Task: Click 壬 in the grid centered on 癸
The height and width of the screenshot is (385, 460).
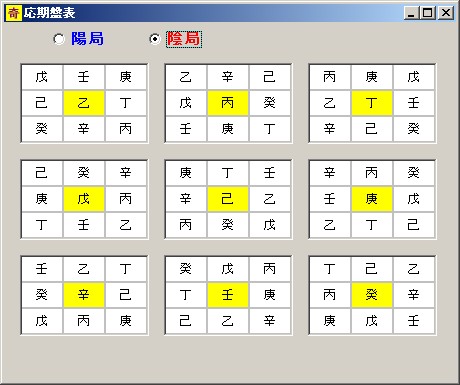Action: click(414, 321)
